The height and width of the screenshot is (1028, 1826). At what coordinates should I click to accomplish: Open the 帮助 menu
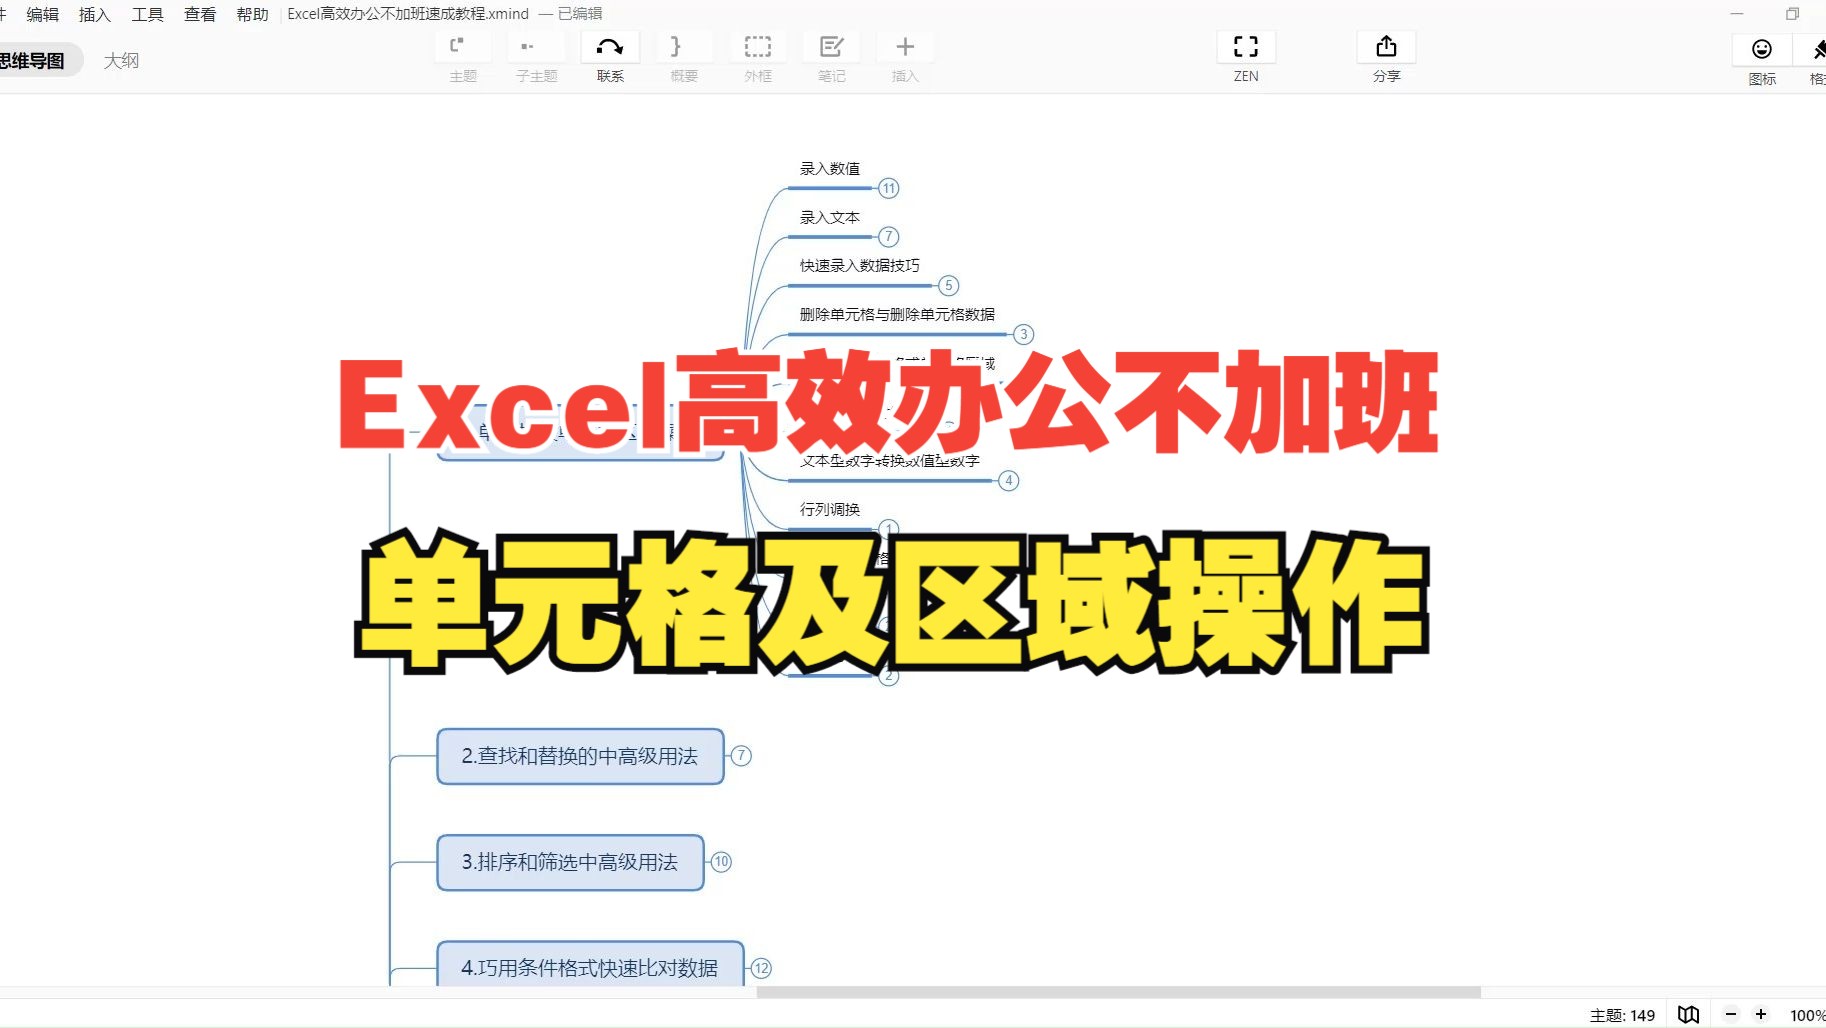252,14
